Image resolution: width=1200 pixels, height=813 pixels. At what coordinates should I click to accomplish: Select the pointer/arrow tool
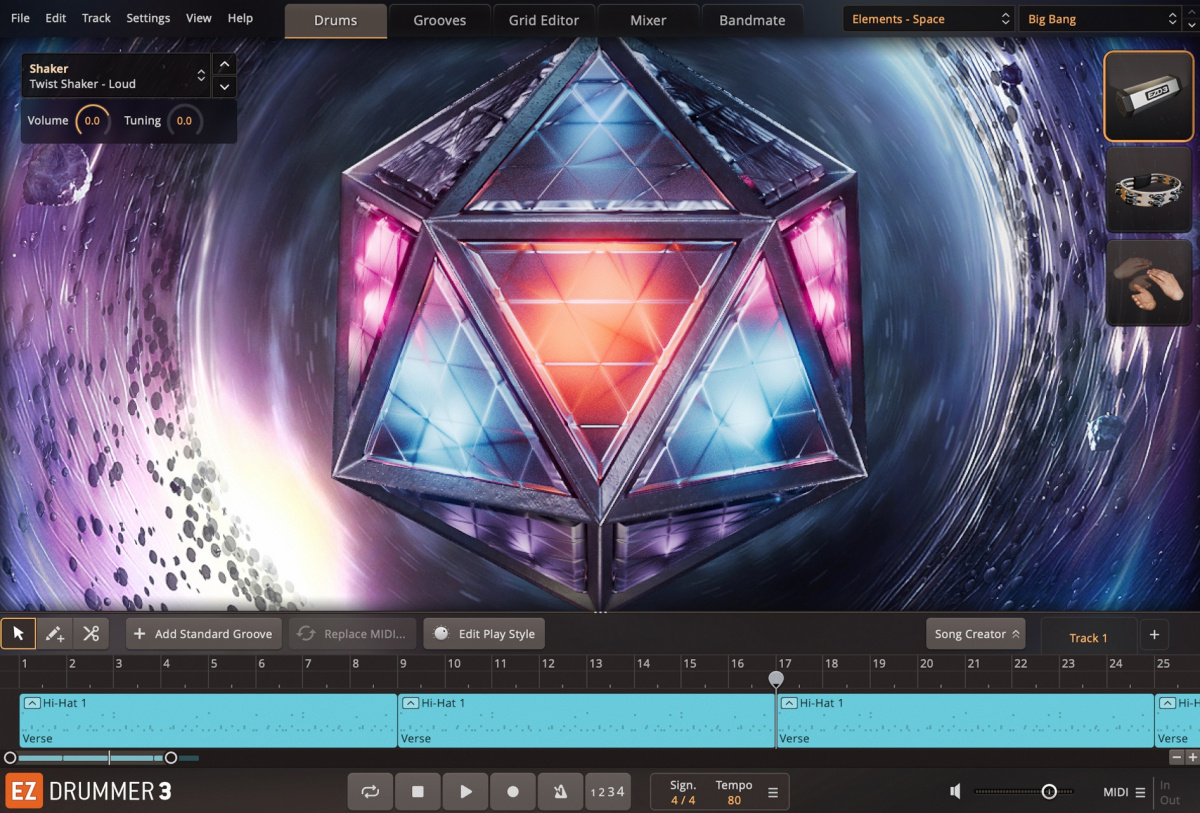pos(18,633)
